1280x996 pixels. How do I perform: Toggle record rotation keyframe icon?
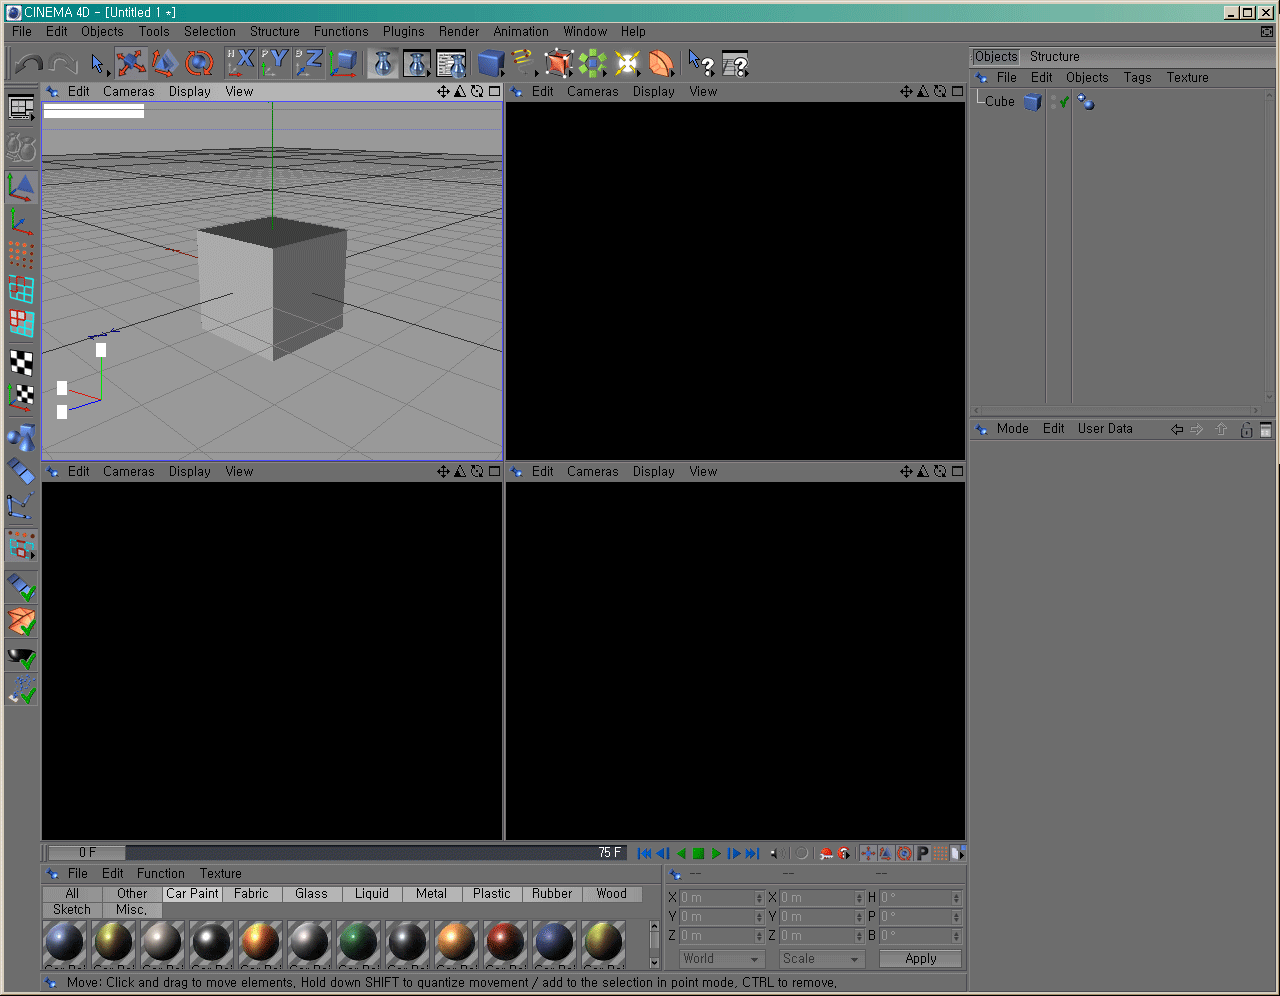point(904,853)
